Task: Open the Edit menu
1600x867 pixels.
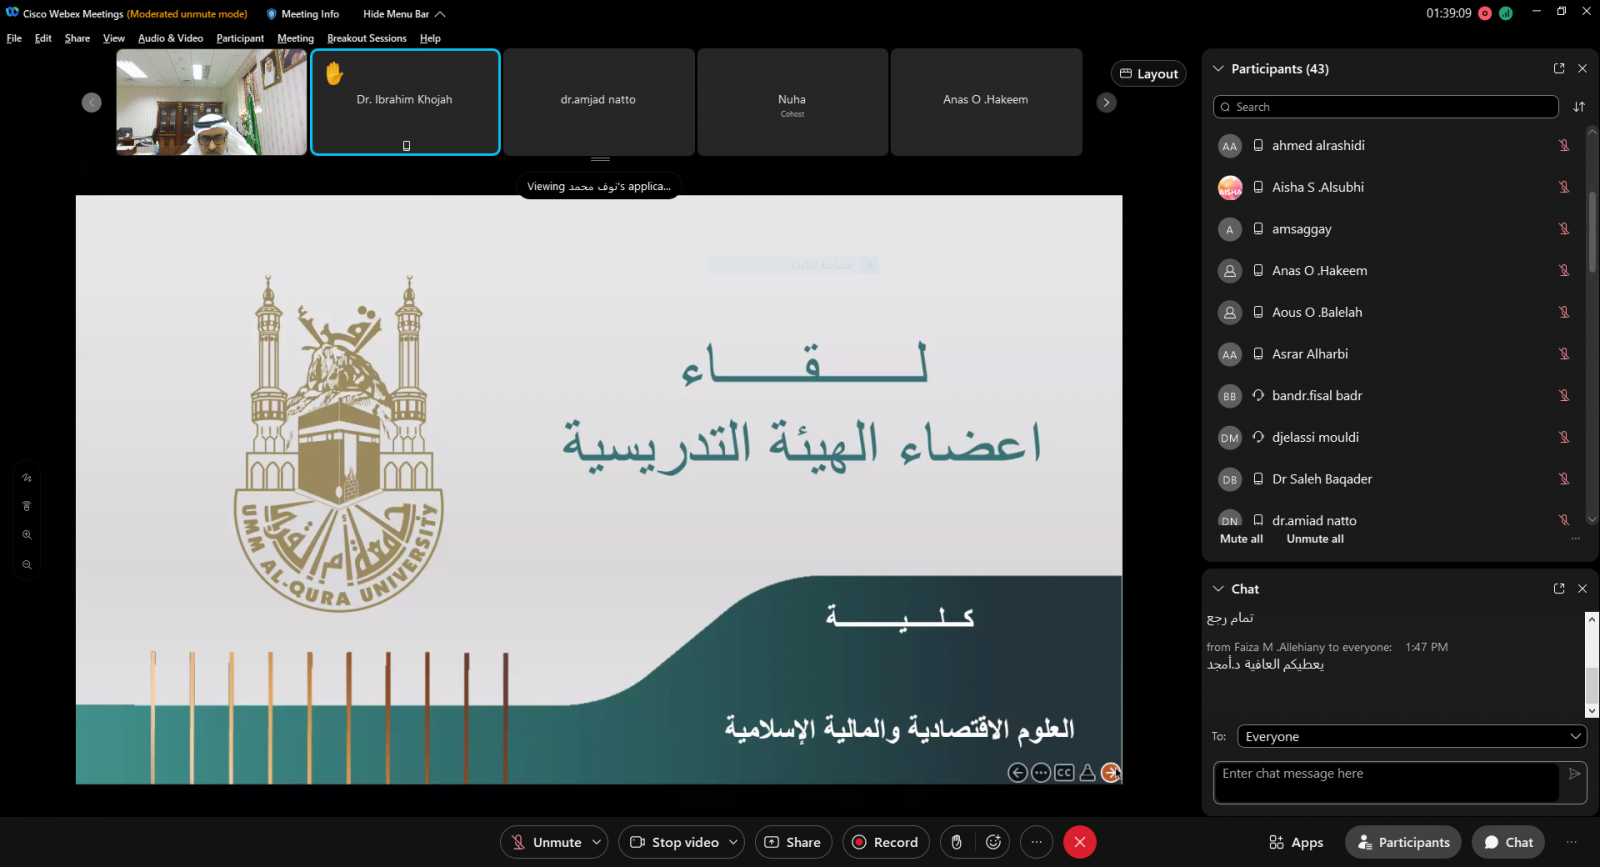Action: 43,38
